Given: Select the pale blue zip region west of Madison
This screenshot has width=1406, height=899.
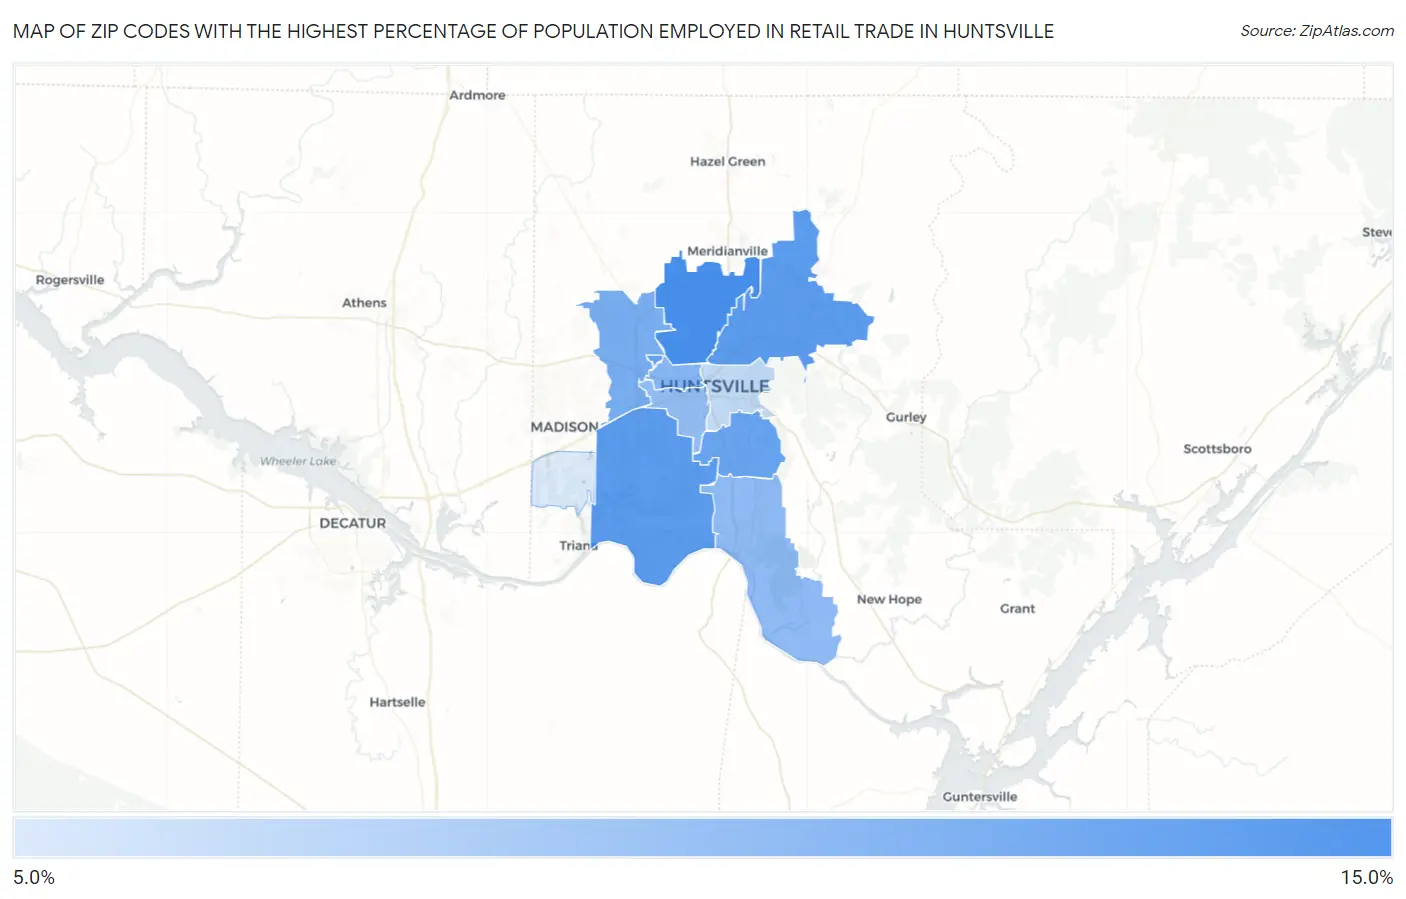Looking at the screenshot, I should pyautogui.click(x=563, y=479).
